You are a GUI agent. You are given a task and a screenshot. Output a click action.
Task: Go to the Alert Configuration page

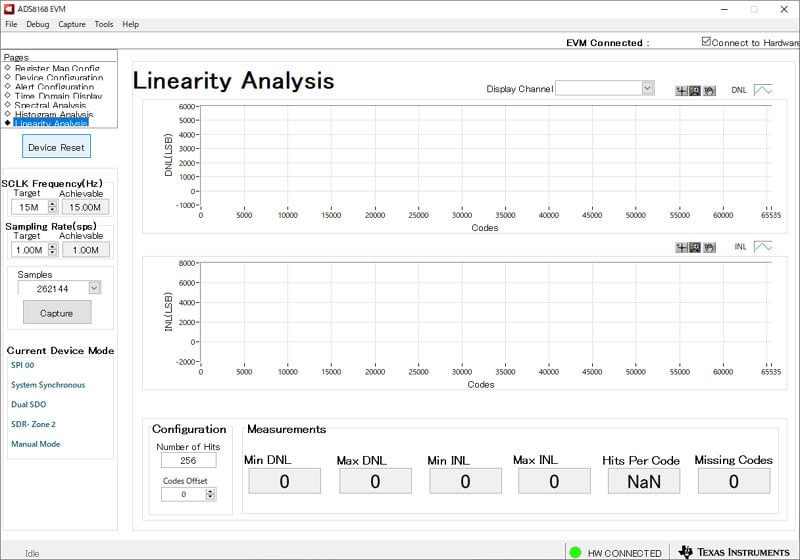pyautogui.click(x=54, y=86)
